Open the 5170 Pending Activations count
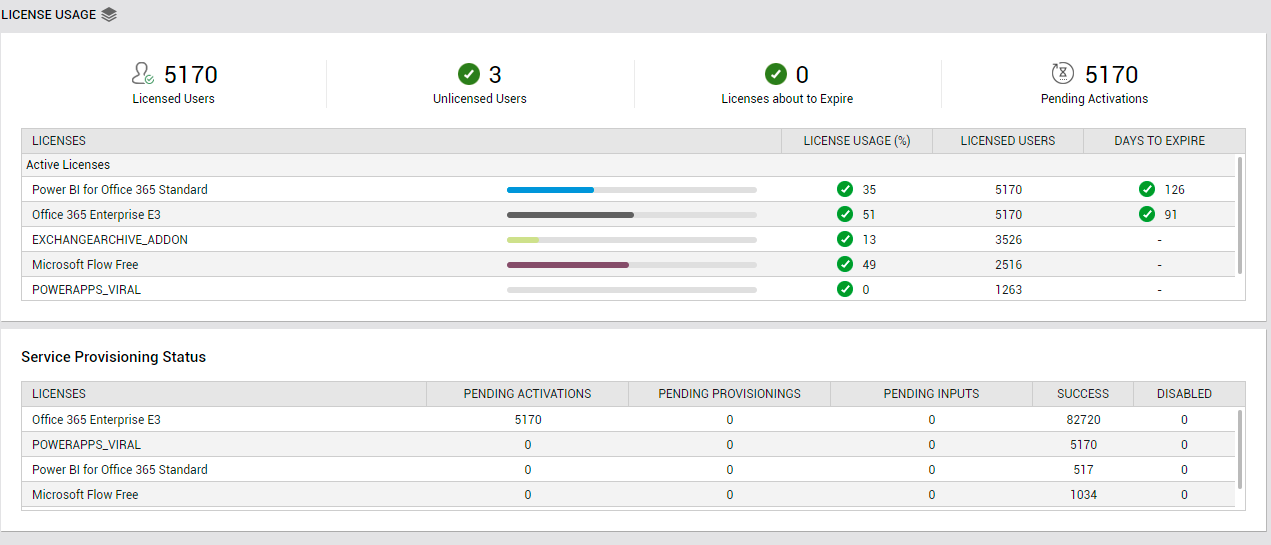1271x545 pixels. 1112,75
